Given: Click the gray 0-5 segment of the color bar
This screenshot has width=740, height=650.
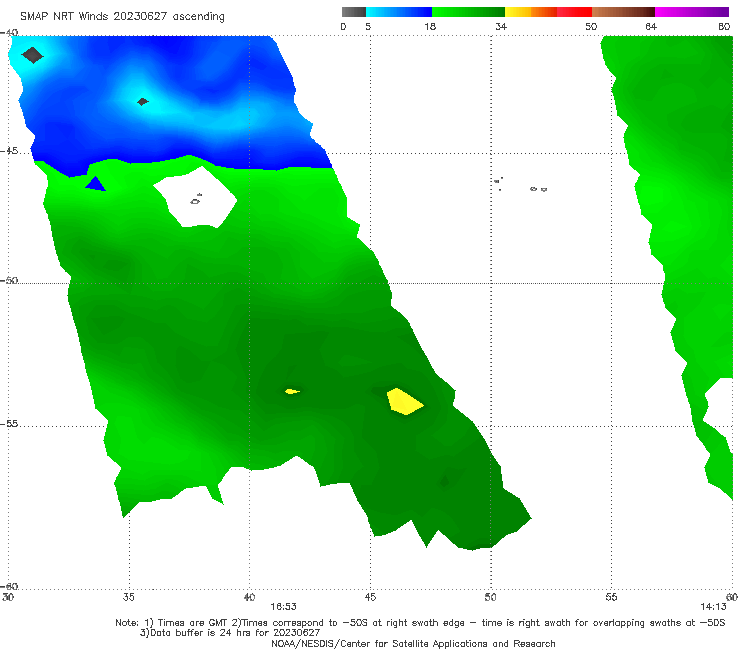Looking at the screenshot, I should tap(353, 12).
